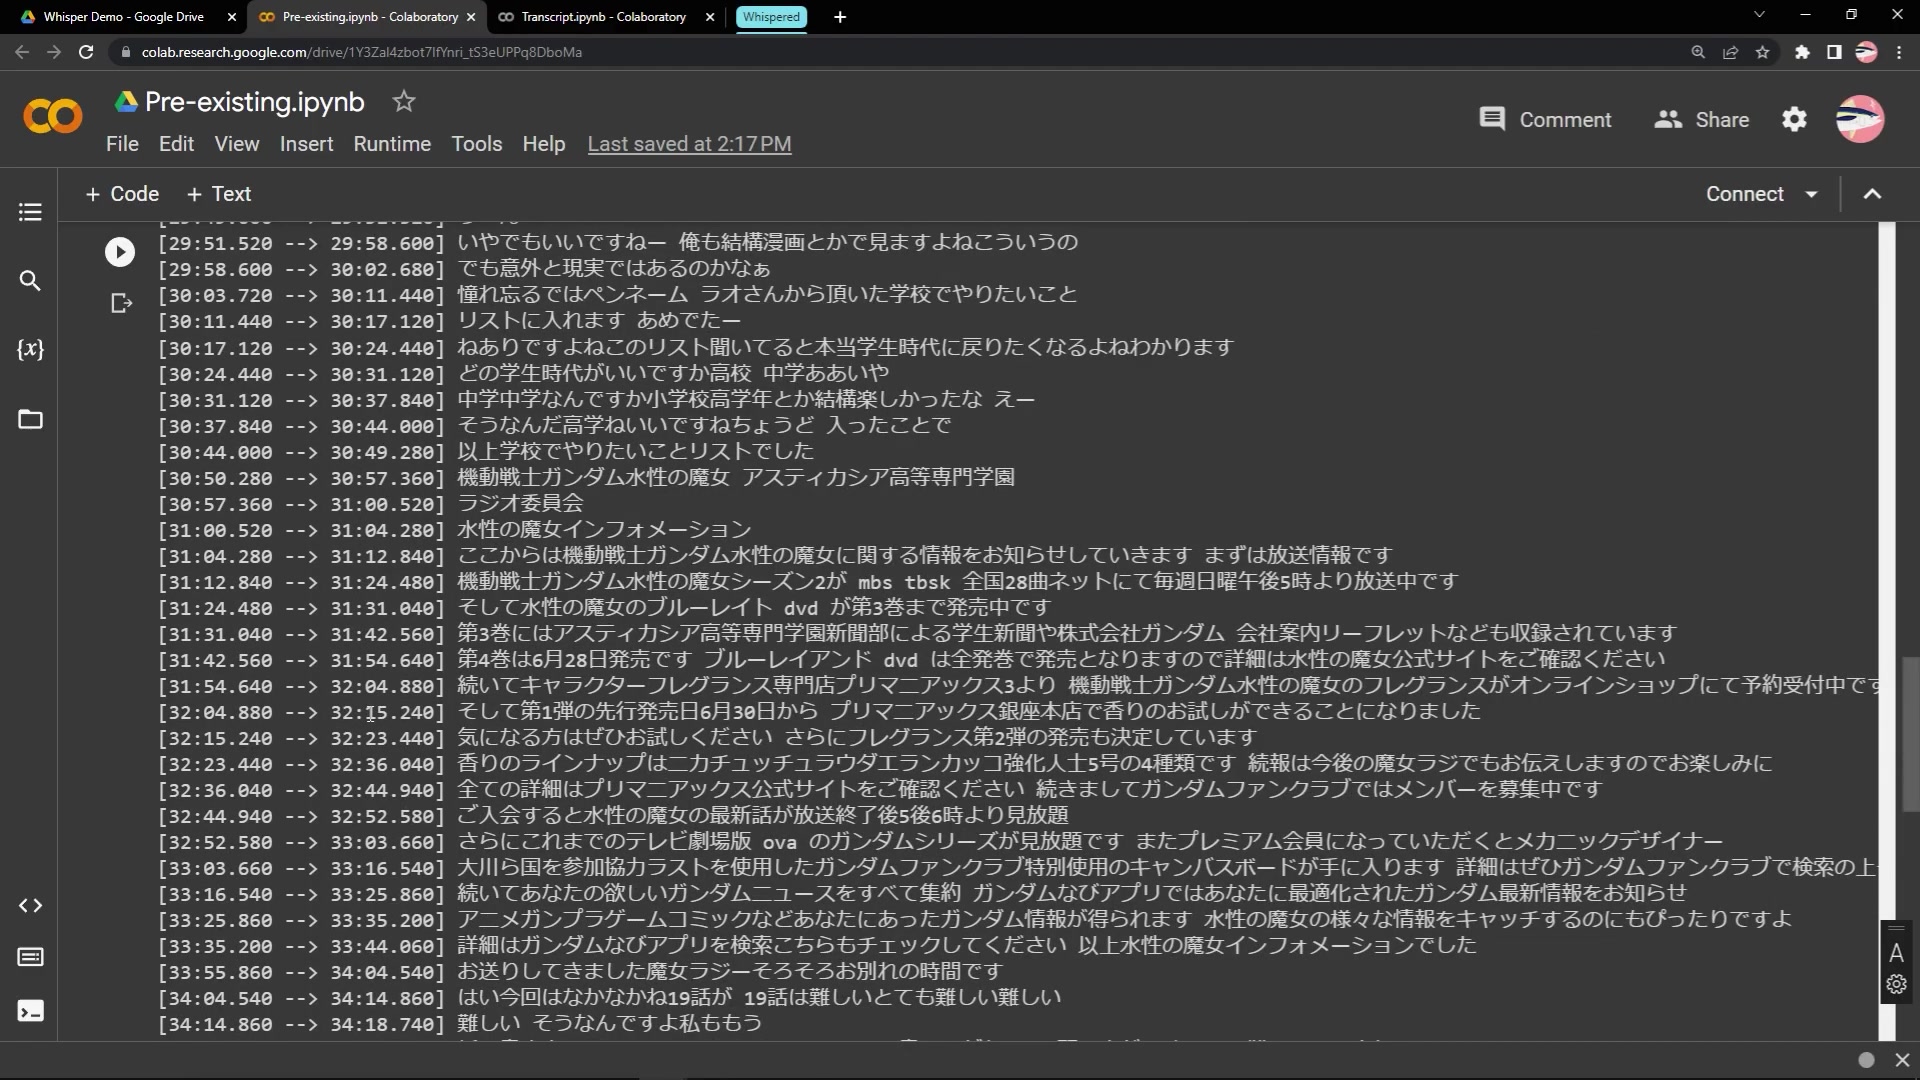1920x1080 pixels.
Task: Open the Tools menu
Action: [x=477, y=144]
